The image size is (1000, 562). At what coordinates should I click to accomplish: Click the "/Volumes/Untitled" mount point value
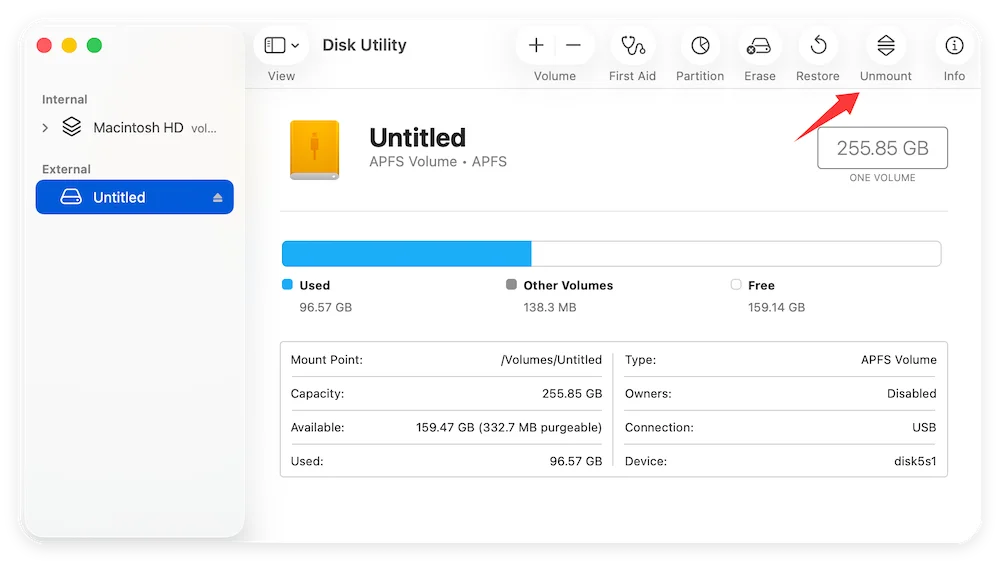(x=551, y=360)
